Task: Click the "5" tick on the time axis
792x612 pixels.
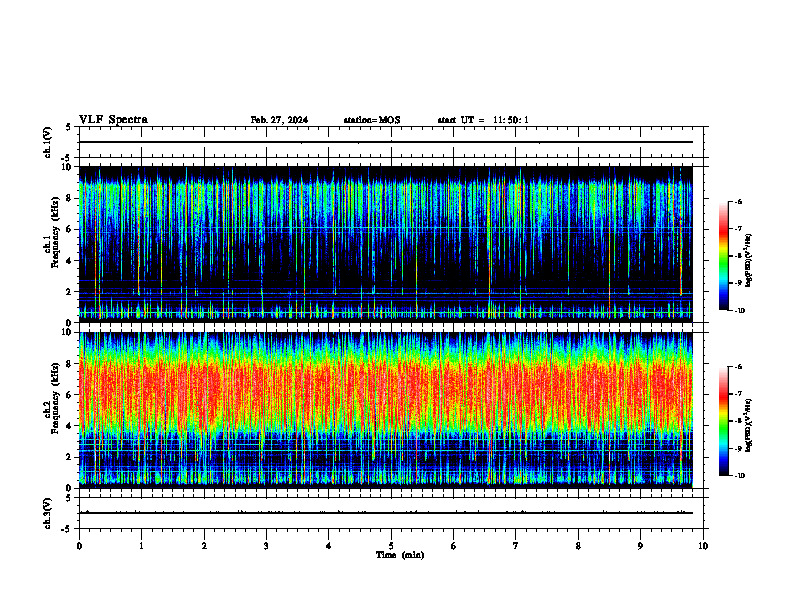Action: [391, 546]
